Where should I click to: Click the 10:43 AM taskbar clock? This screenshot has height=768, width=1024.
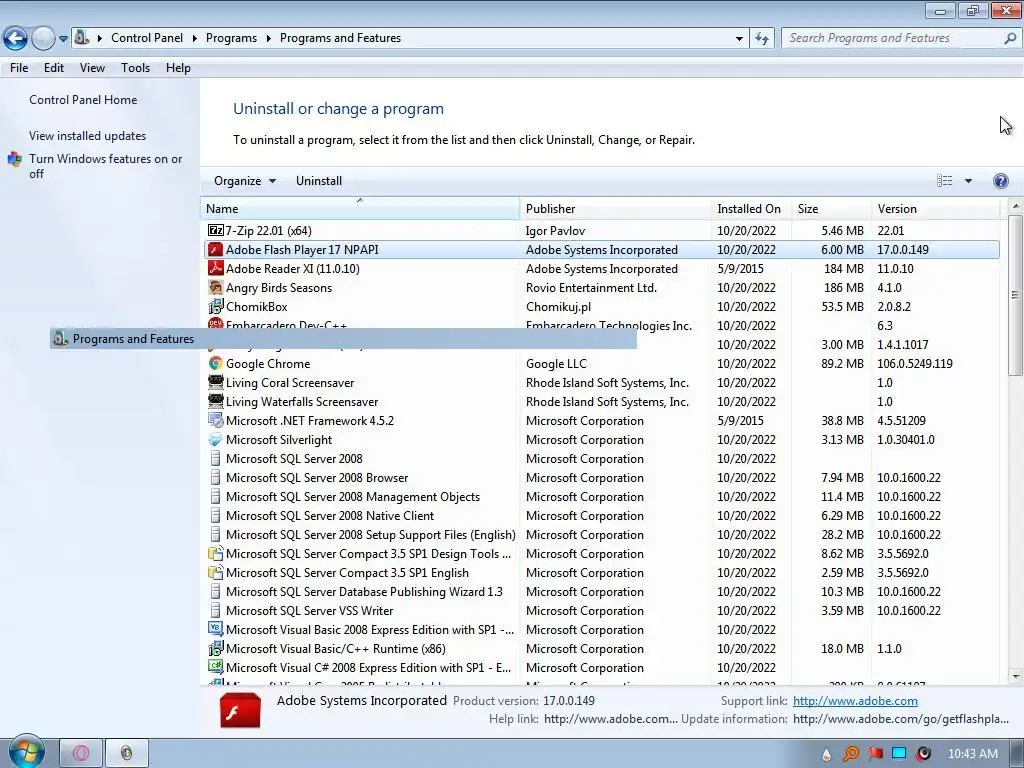[x=972, y=754]
